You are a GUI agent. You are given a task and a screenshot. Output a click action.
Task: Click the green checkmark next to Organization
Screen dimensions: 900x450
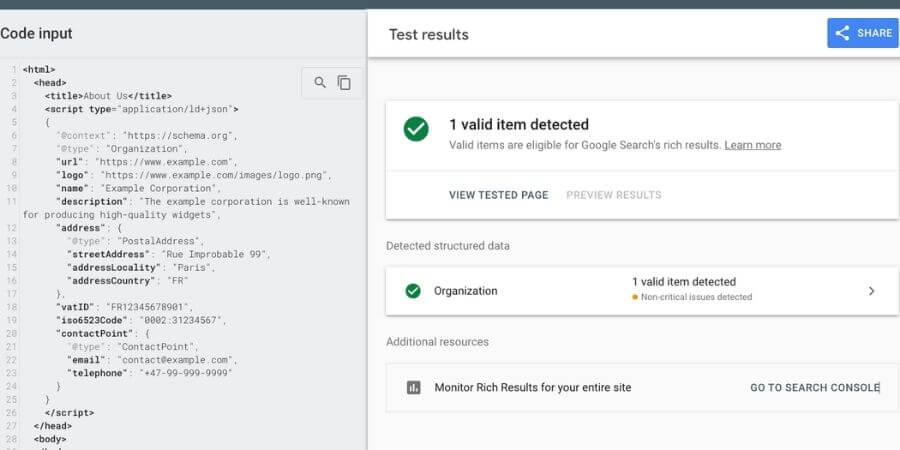pyautogui.click(x=413, y=291)
